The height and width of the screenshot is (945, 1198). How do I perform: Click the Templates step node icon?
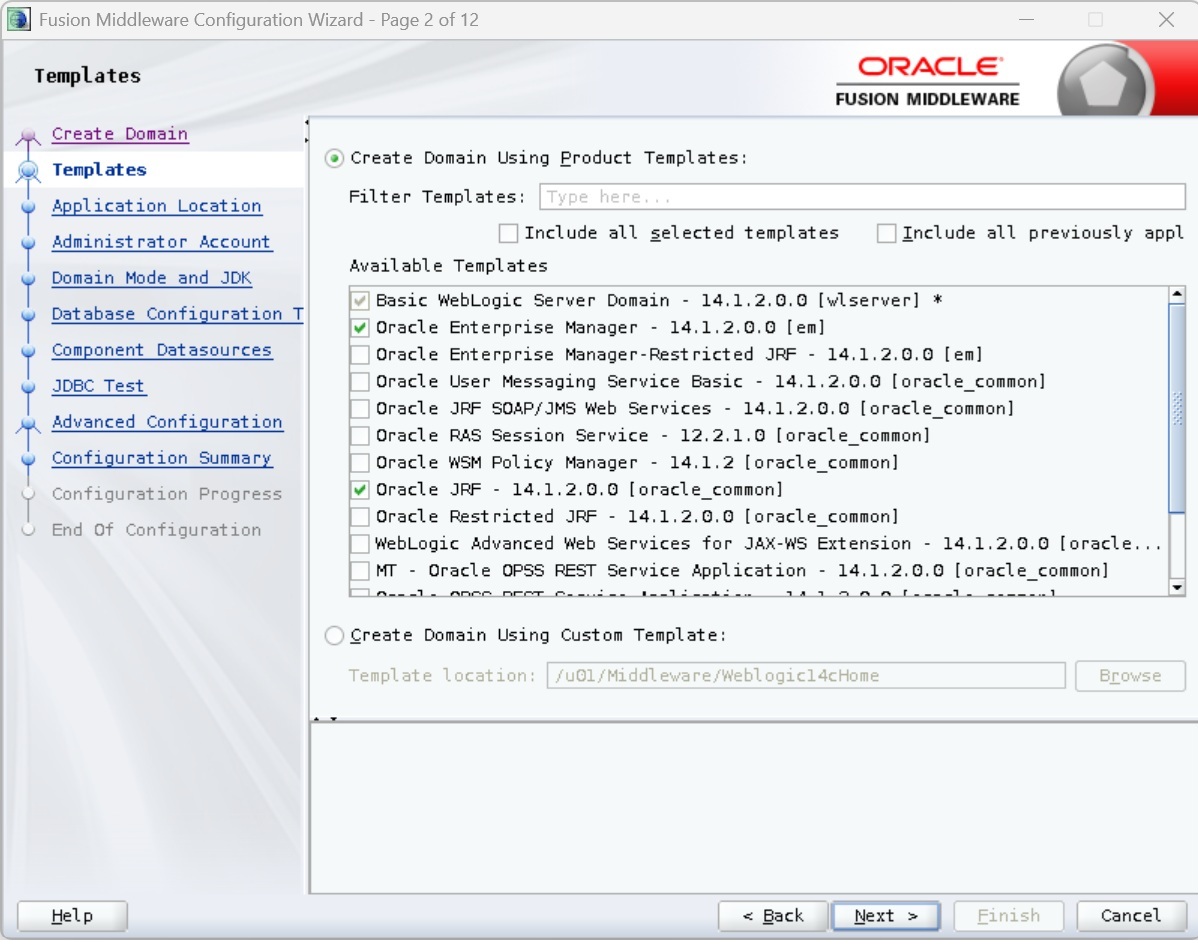click(x=28, y=170)
